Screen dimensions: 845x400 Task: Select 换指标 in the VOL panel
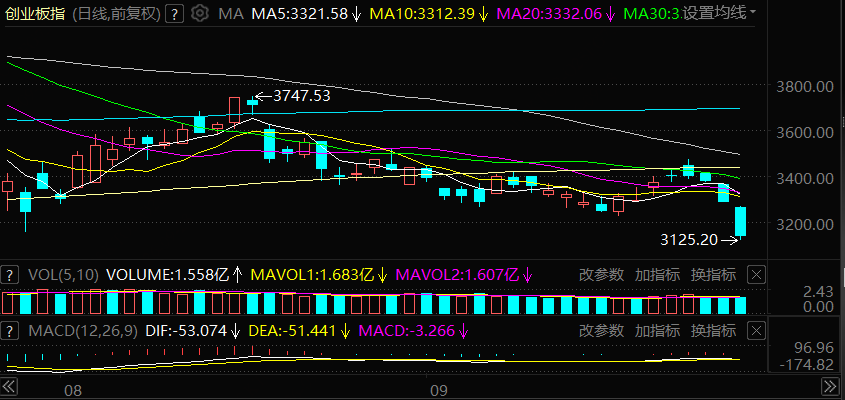(714, 275)
